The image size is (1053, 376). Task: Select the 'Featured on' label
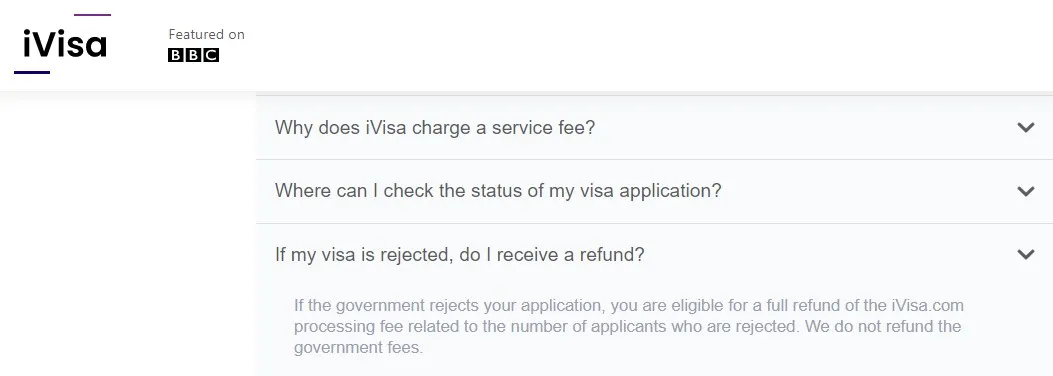206,34
